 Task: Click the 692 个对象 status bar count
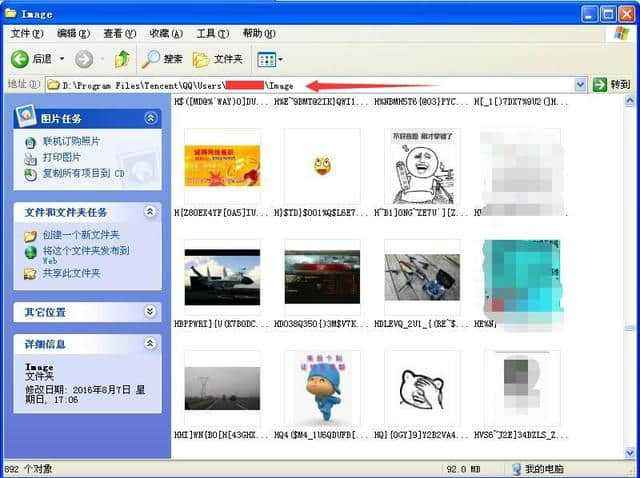click(x=28, y=469)
